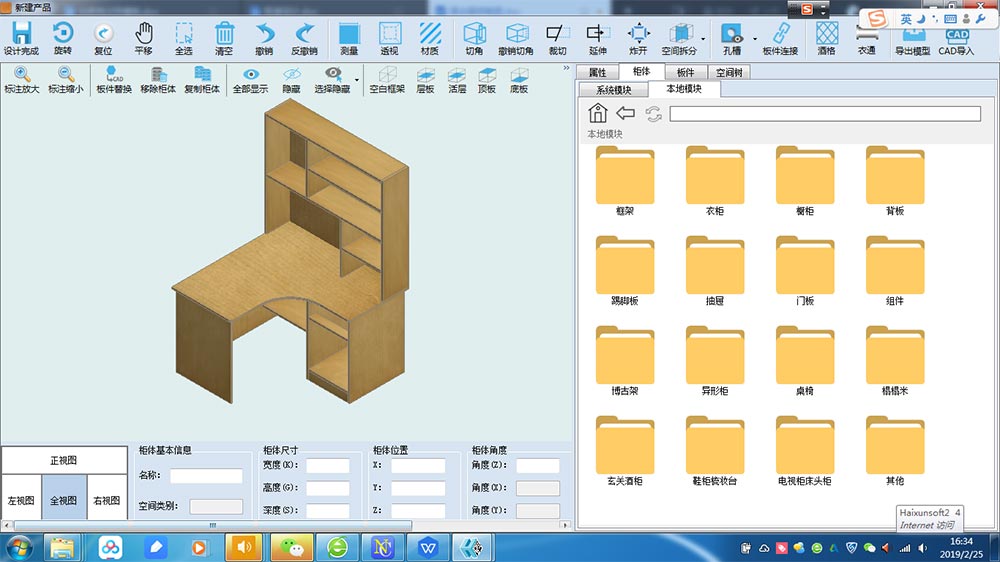Open the 空间拆分 dropdown arrow
This screenshot has height=562, width=1000.
(x=703, y=39)
